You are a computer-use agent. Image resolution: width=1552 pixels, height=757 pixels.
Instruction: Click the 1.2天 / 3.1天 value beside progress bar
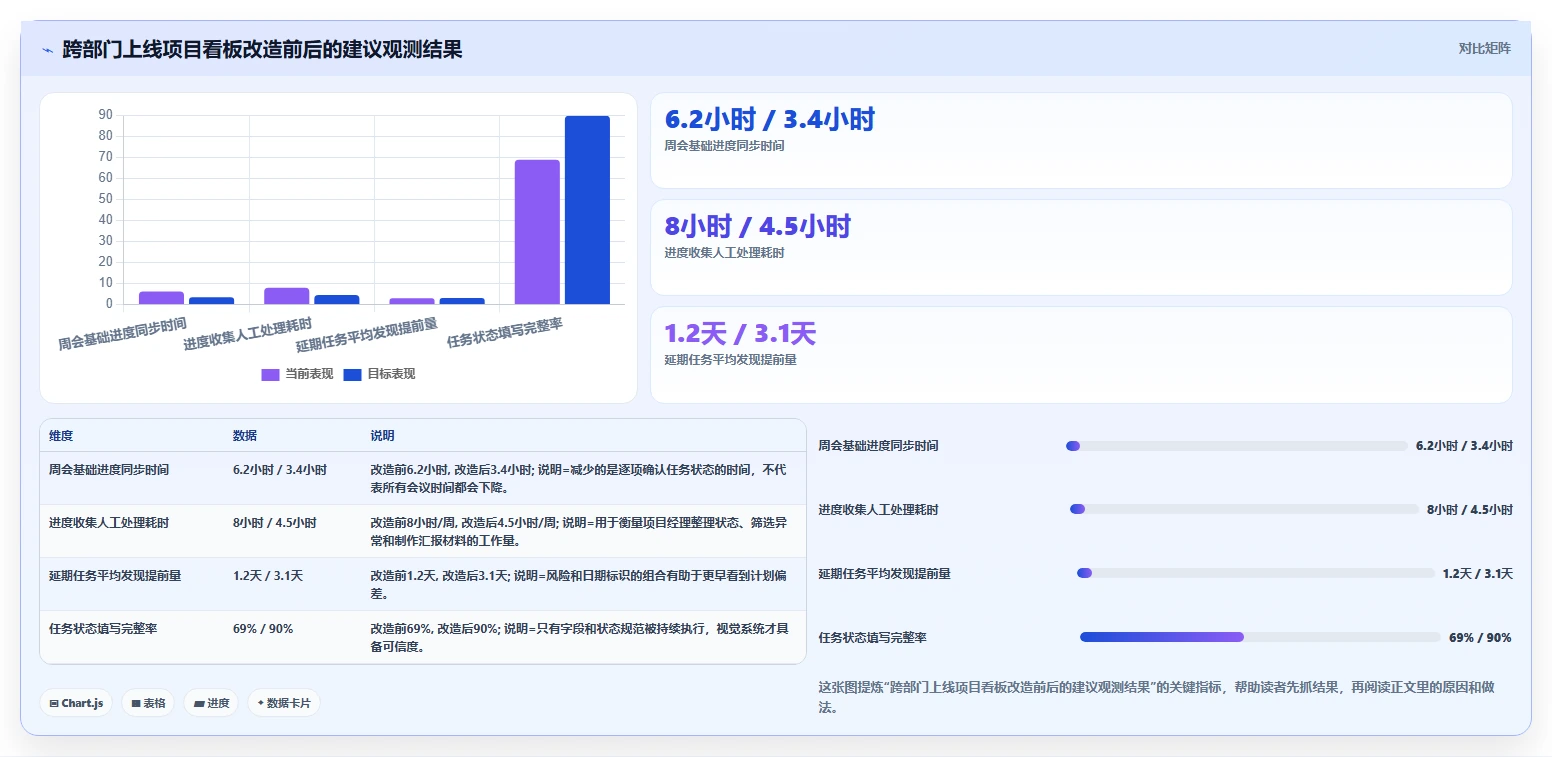(x=1477, y=573)
